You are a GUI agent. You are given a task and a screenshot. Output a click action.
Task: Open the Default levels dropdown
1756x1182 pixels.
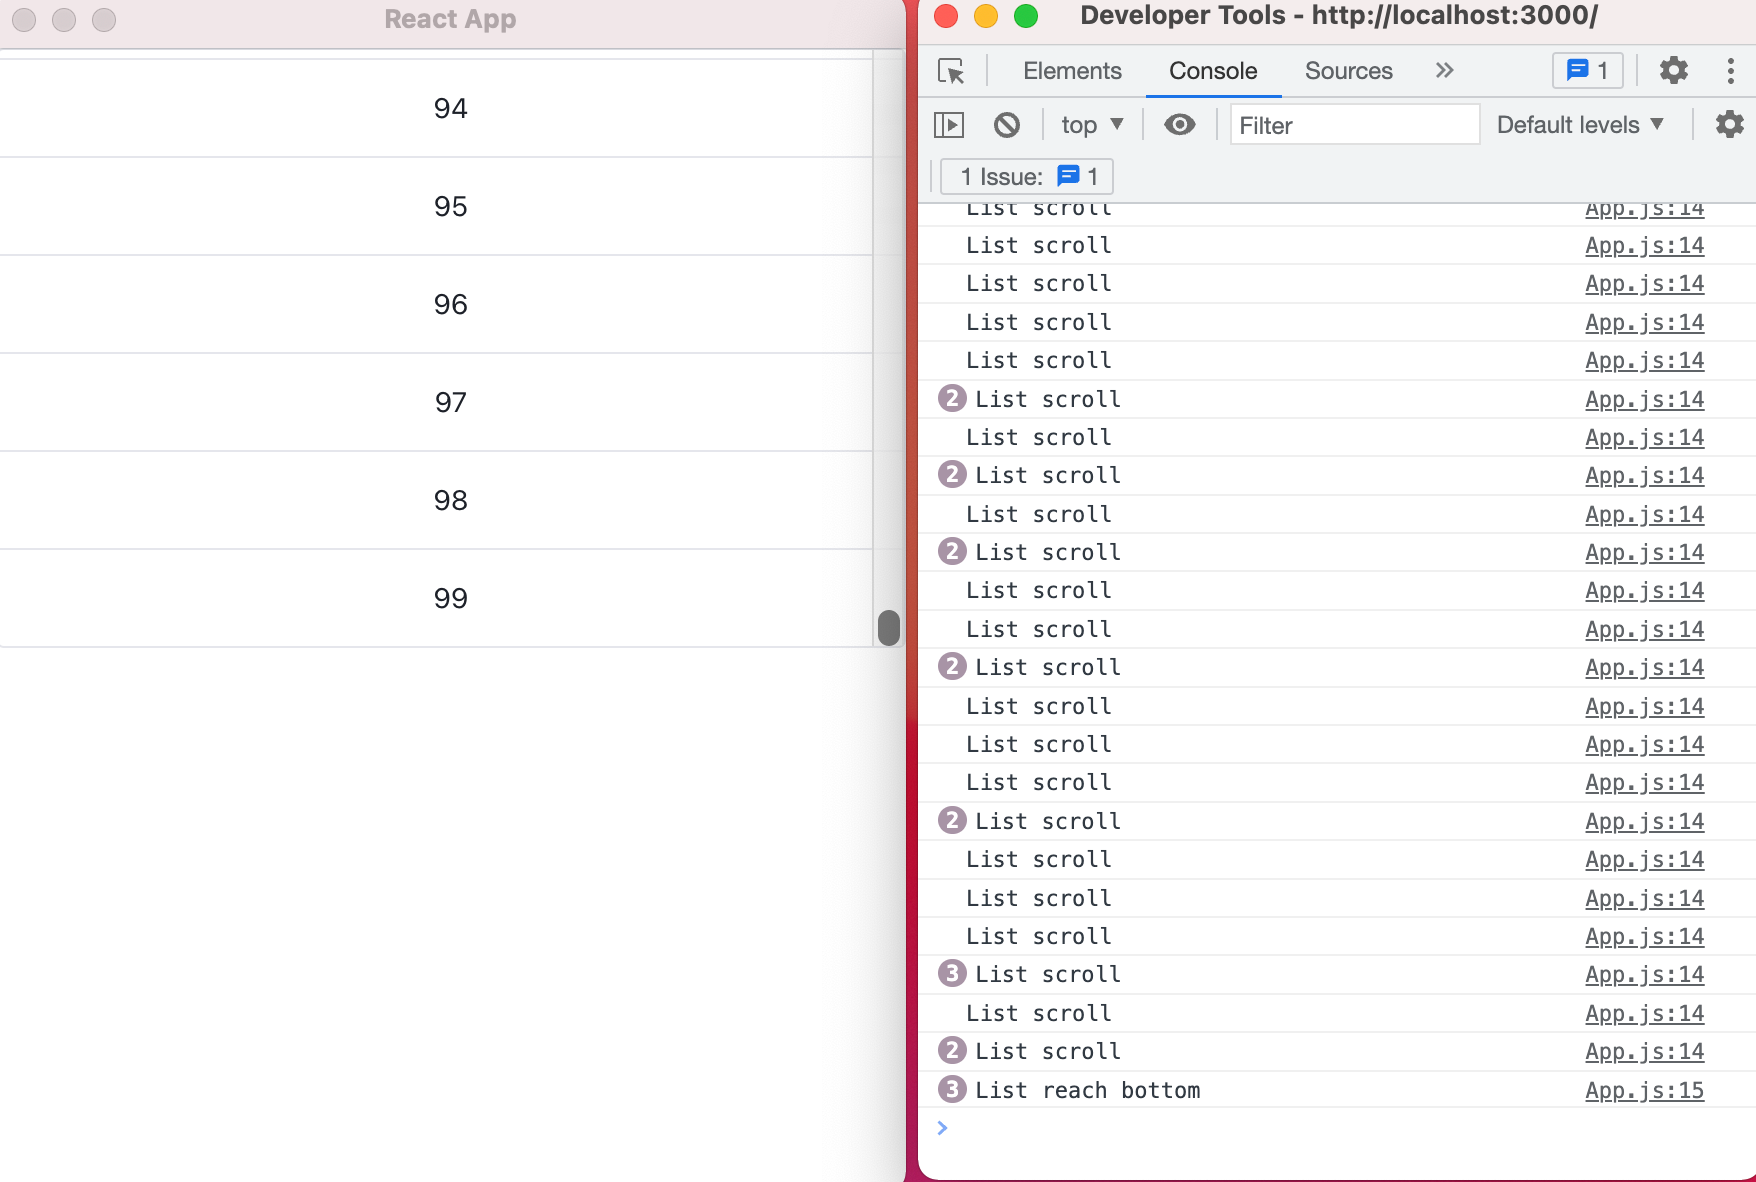coord(1578,124)
